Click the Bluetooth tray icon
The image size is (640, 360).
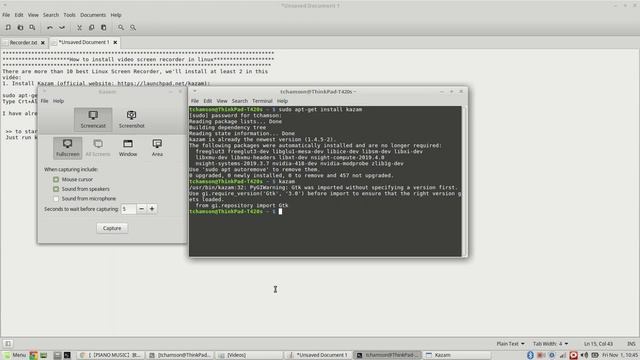(530, 355)
